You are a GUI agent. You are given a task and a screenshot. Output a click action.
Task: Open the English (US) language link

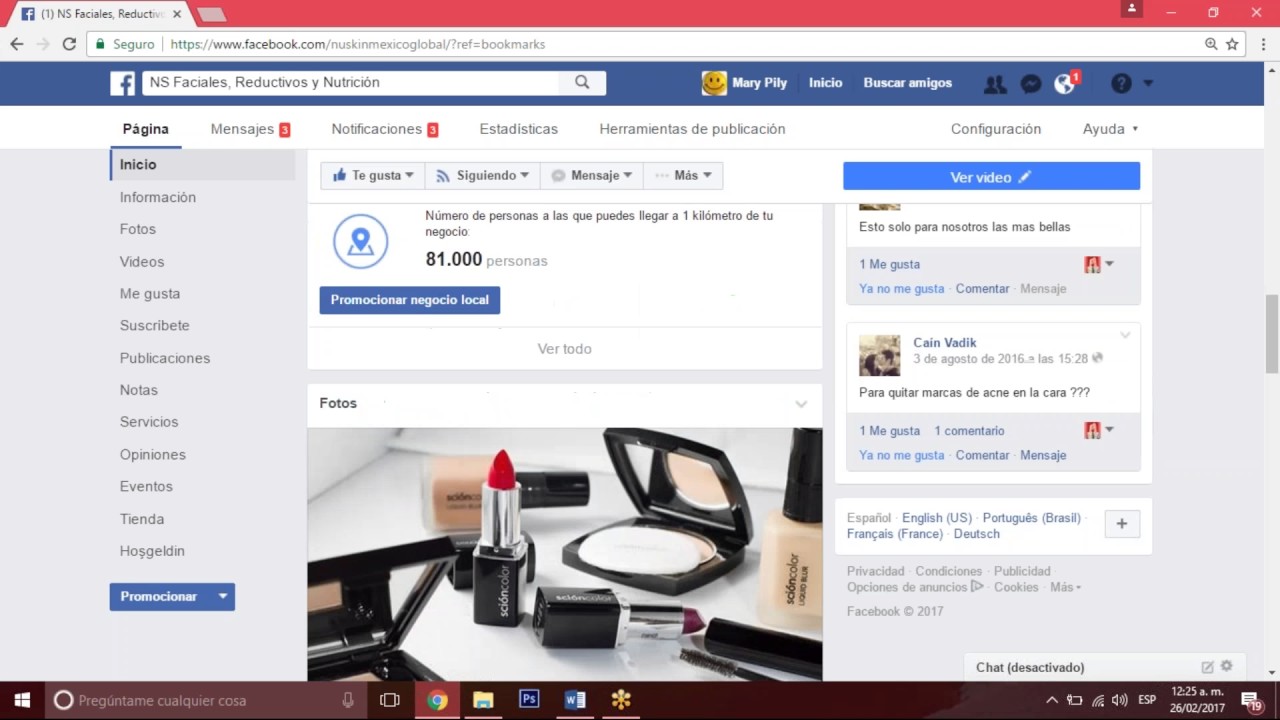pyautogui.click(x=936, y=517)
